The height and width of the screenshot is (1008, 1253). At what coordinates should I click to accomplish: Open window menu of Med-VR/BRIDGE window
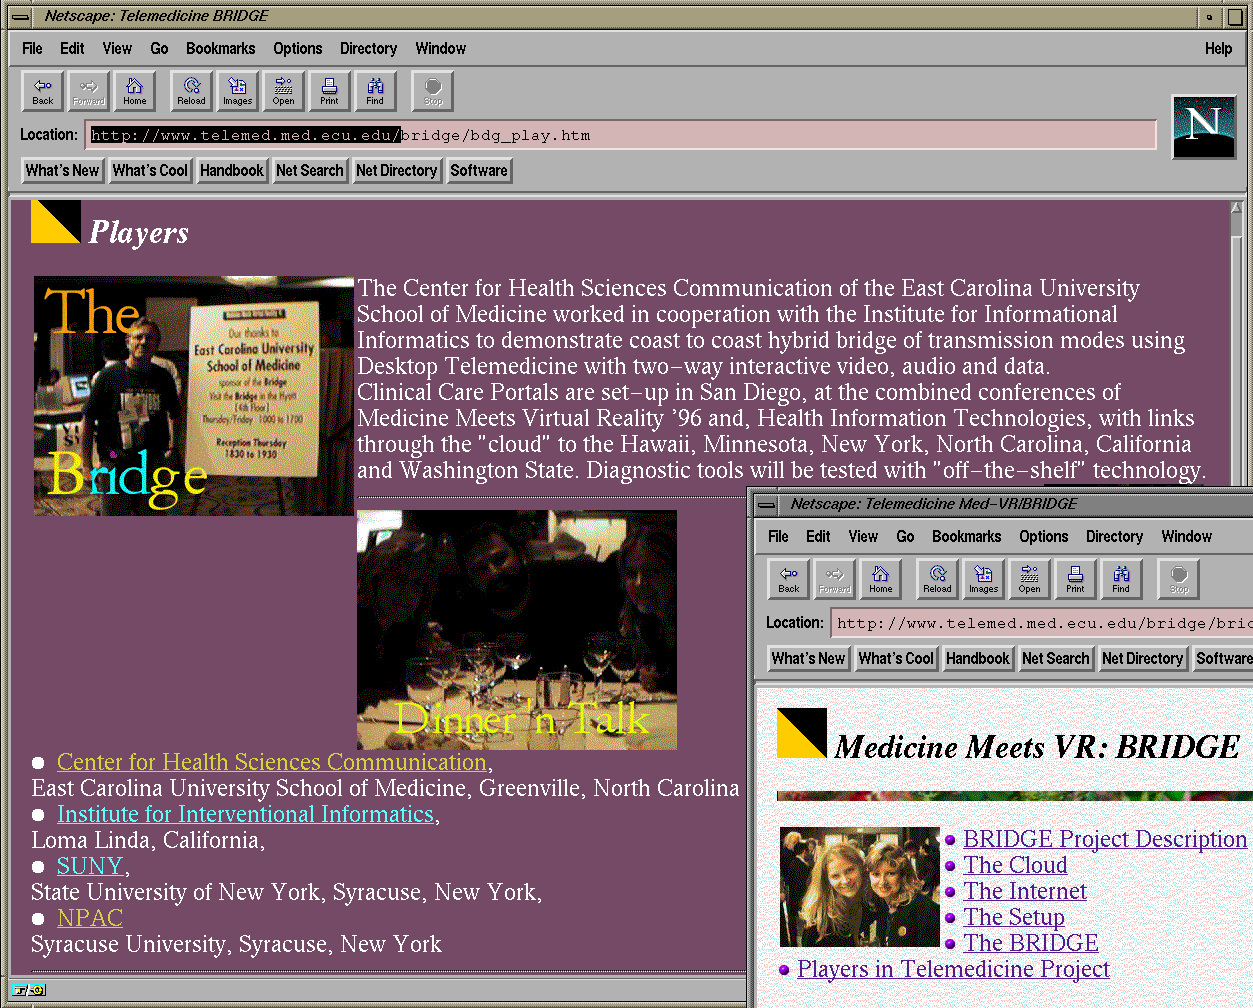pyautogui.click(x=767, y=505)
